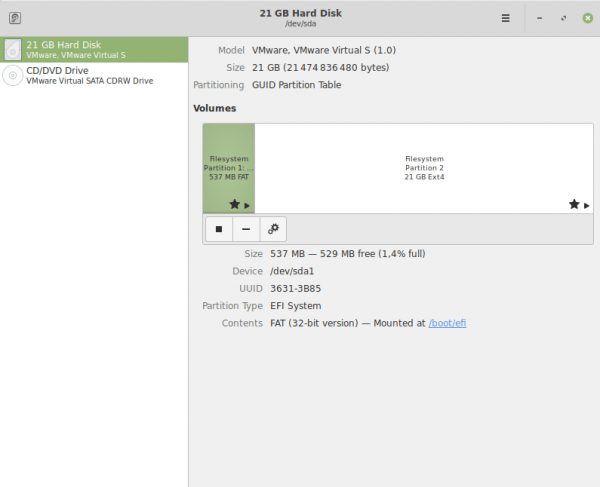The height and width of the screenshot is (487, 600).
Task: Select Partition 1 537 MB FAT volume
Action: pos(229,168)
